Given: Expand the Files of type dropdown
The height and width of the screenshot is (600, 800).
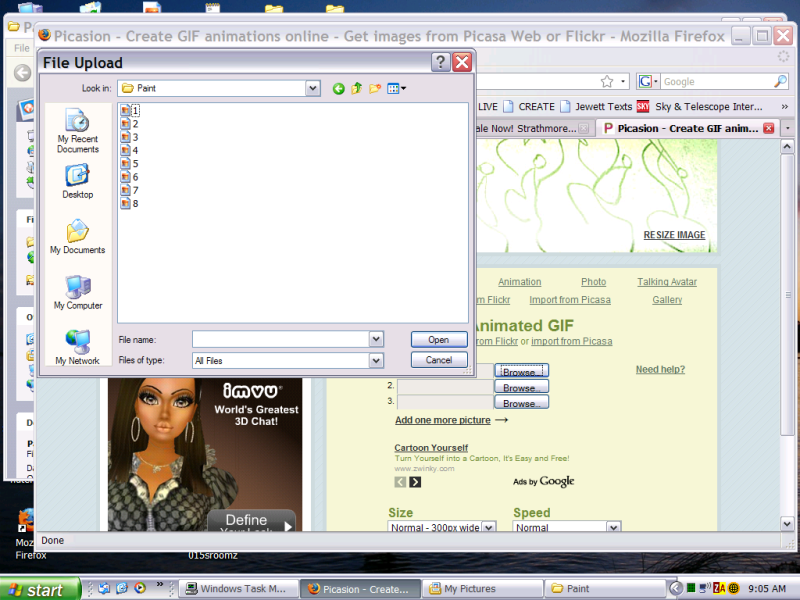Looking at the screenshot, I should pos(376,360).
